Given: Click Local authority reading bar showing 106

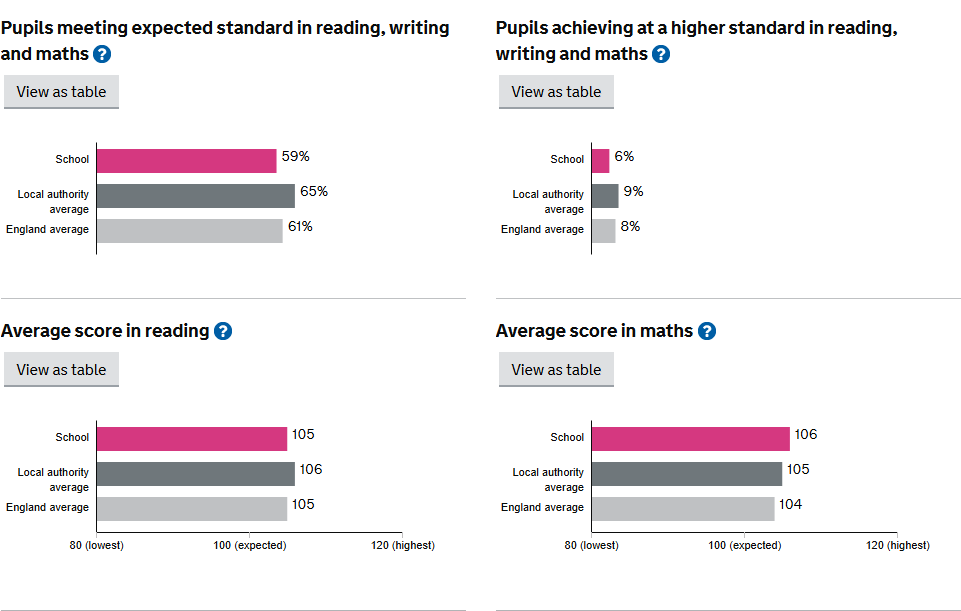Looking at the screenshot, I should pos(196,474).
